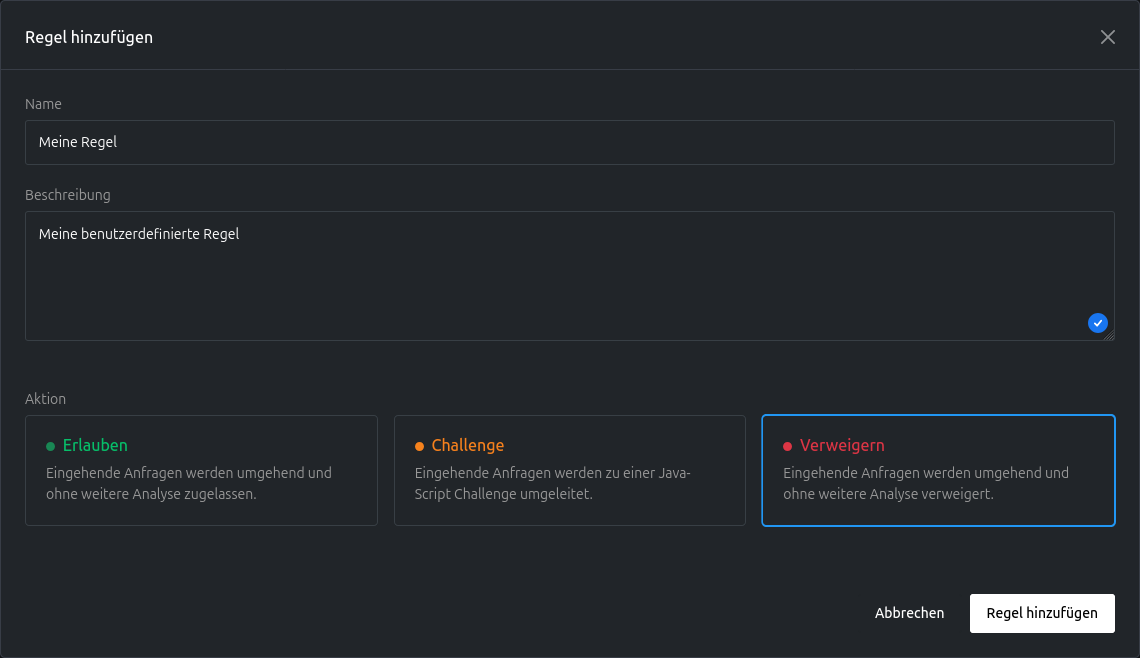The image size is (1140, 658).
Task: Choose the Verweigern action option
Action: click(937, 470)
